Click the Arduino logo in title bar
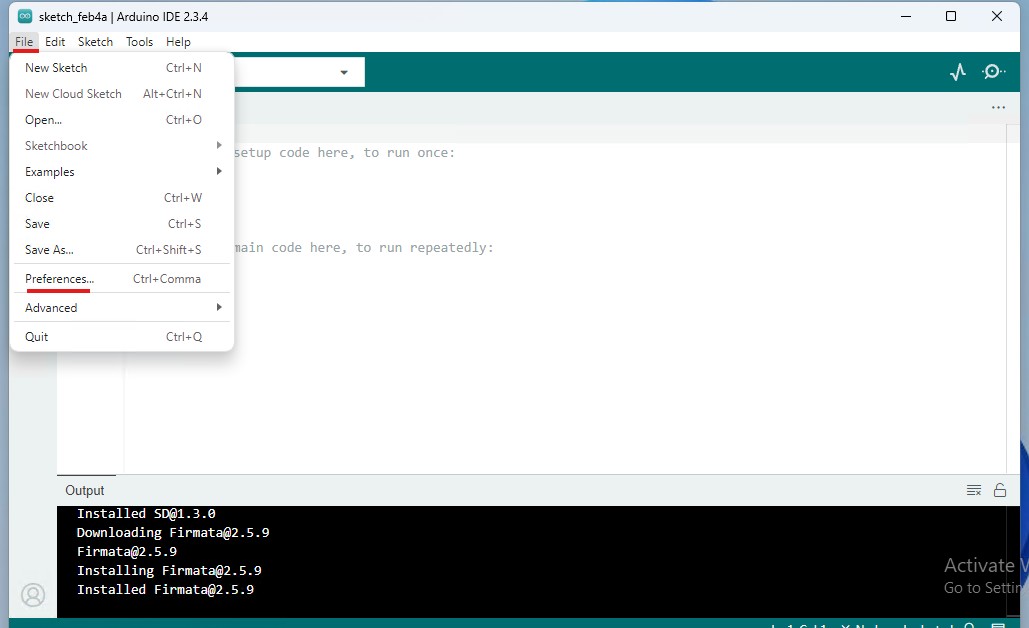Image resolution: width=1029 pixels, height=628 pixels. click(24, 16)
